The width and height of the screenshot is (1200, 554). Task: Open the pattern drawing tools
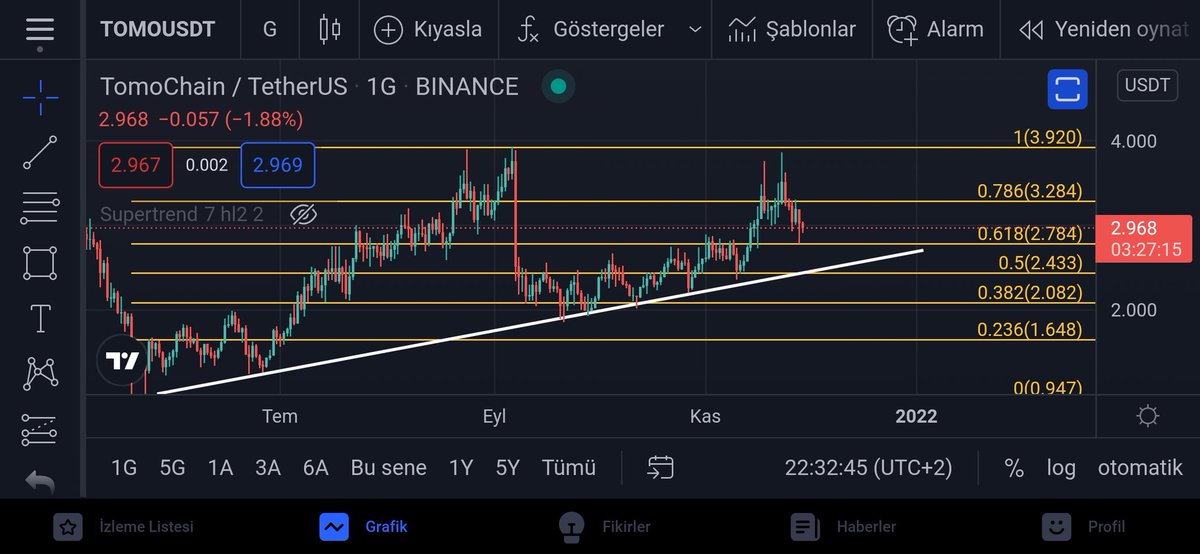[x=40, y=374]
